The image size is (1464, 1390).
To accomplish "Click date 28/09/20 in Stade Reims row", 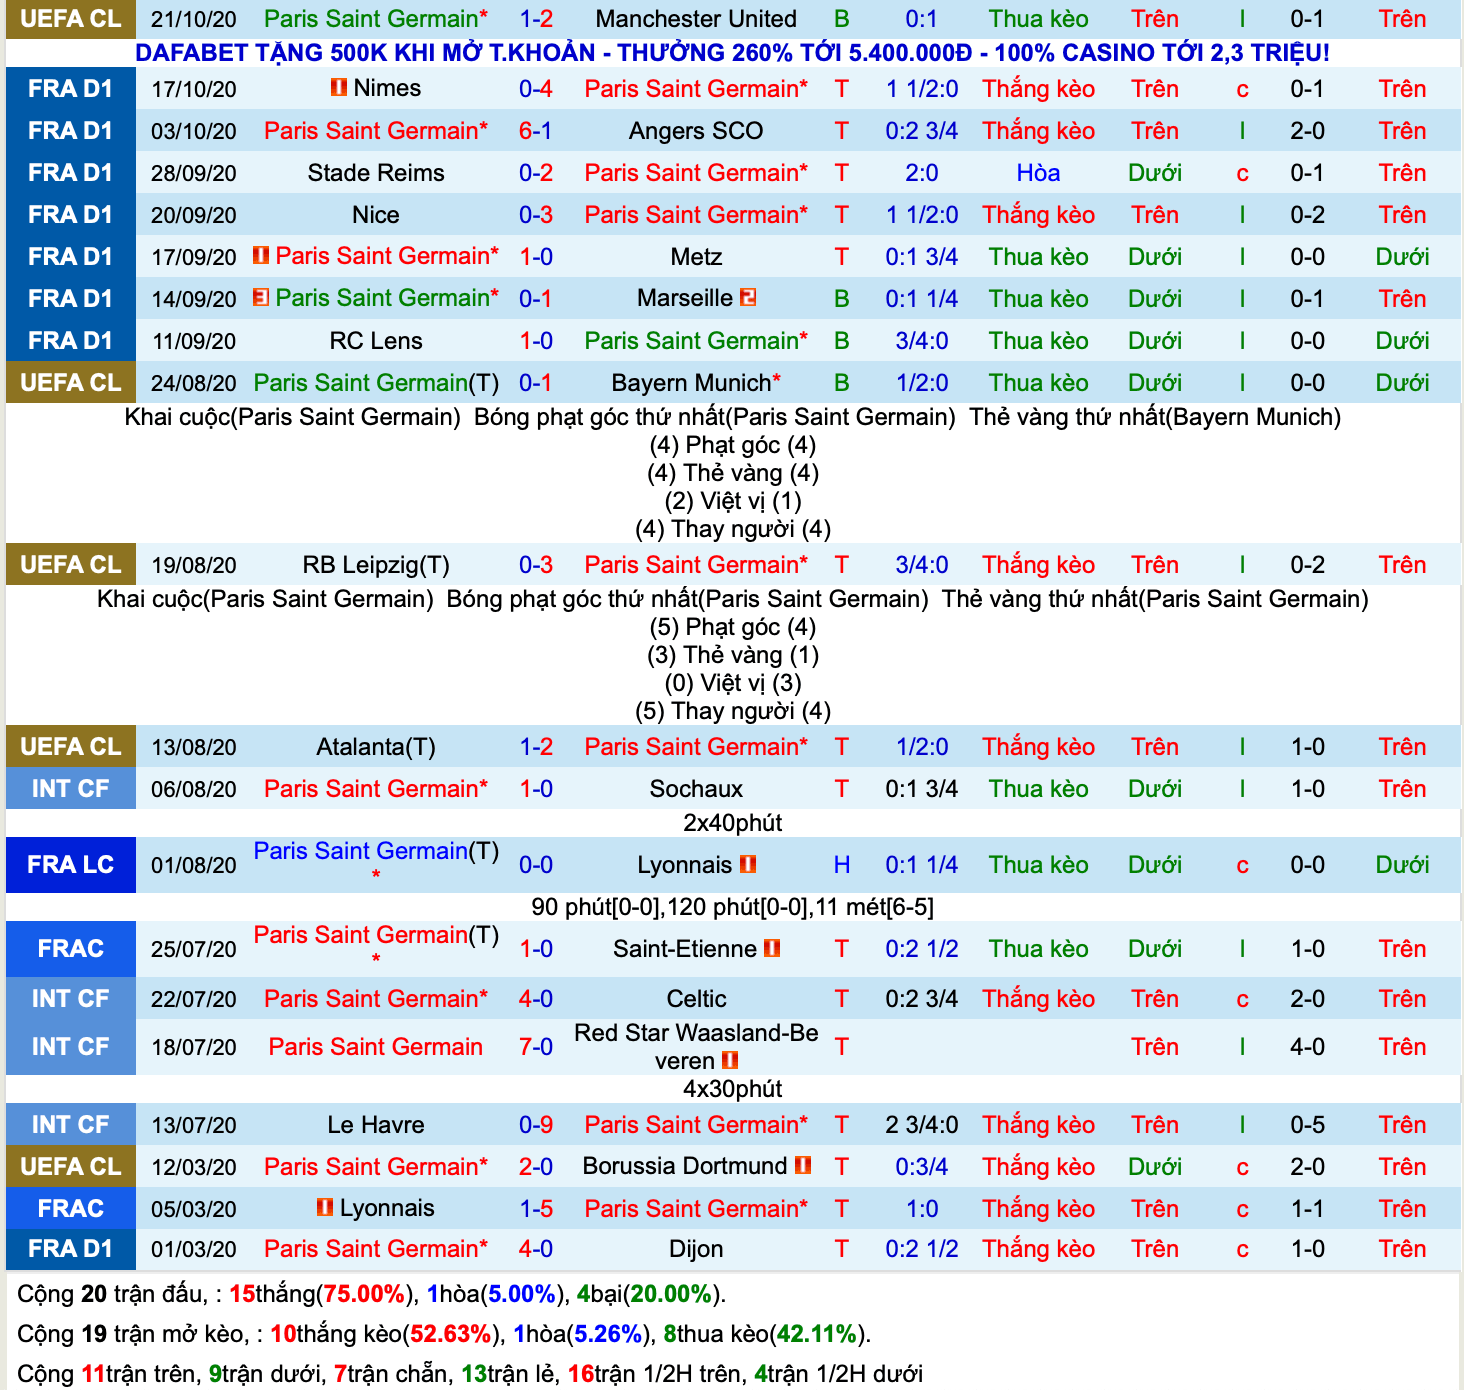I will (x=194, y=173).
